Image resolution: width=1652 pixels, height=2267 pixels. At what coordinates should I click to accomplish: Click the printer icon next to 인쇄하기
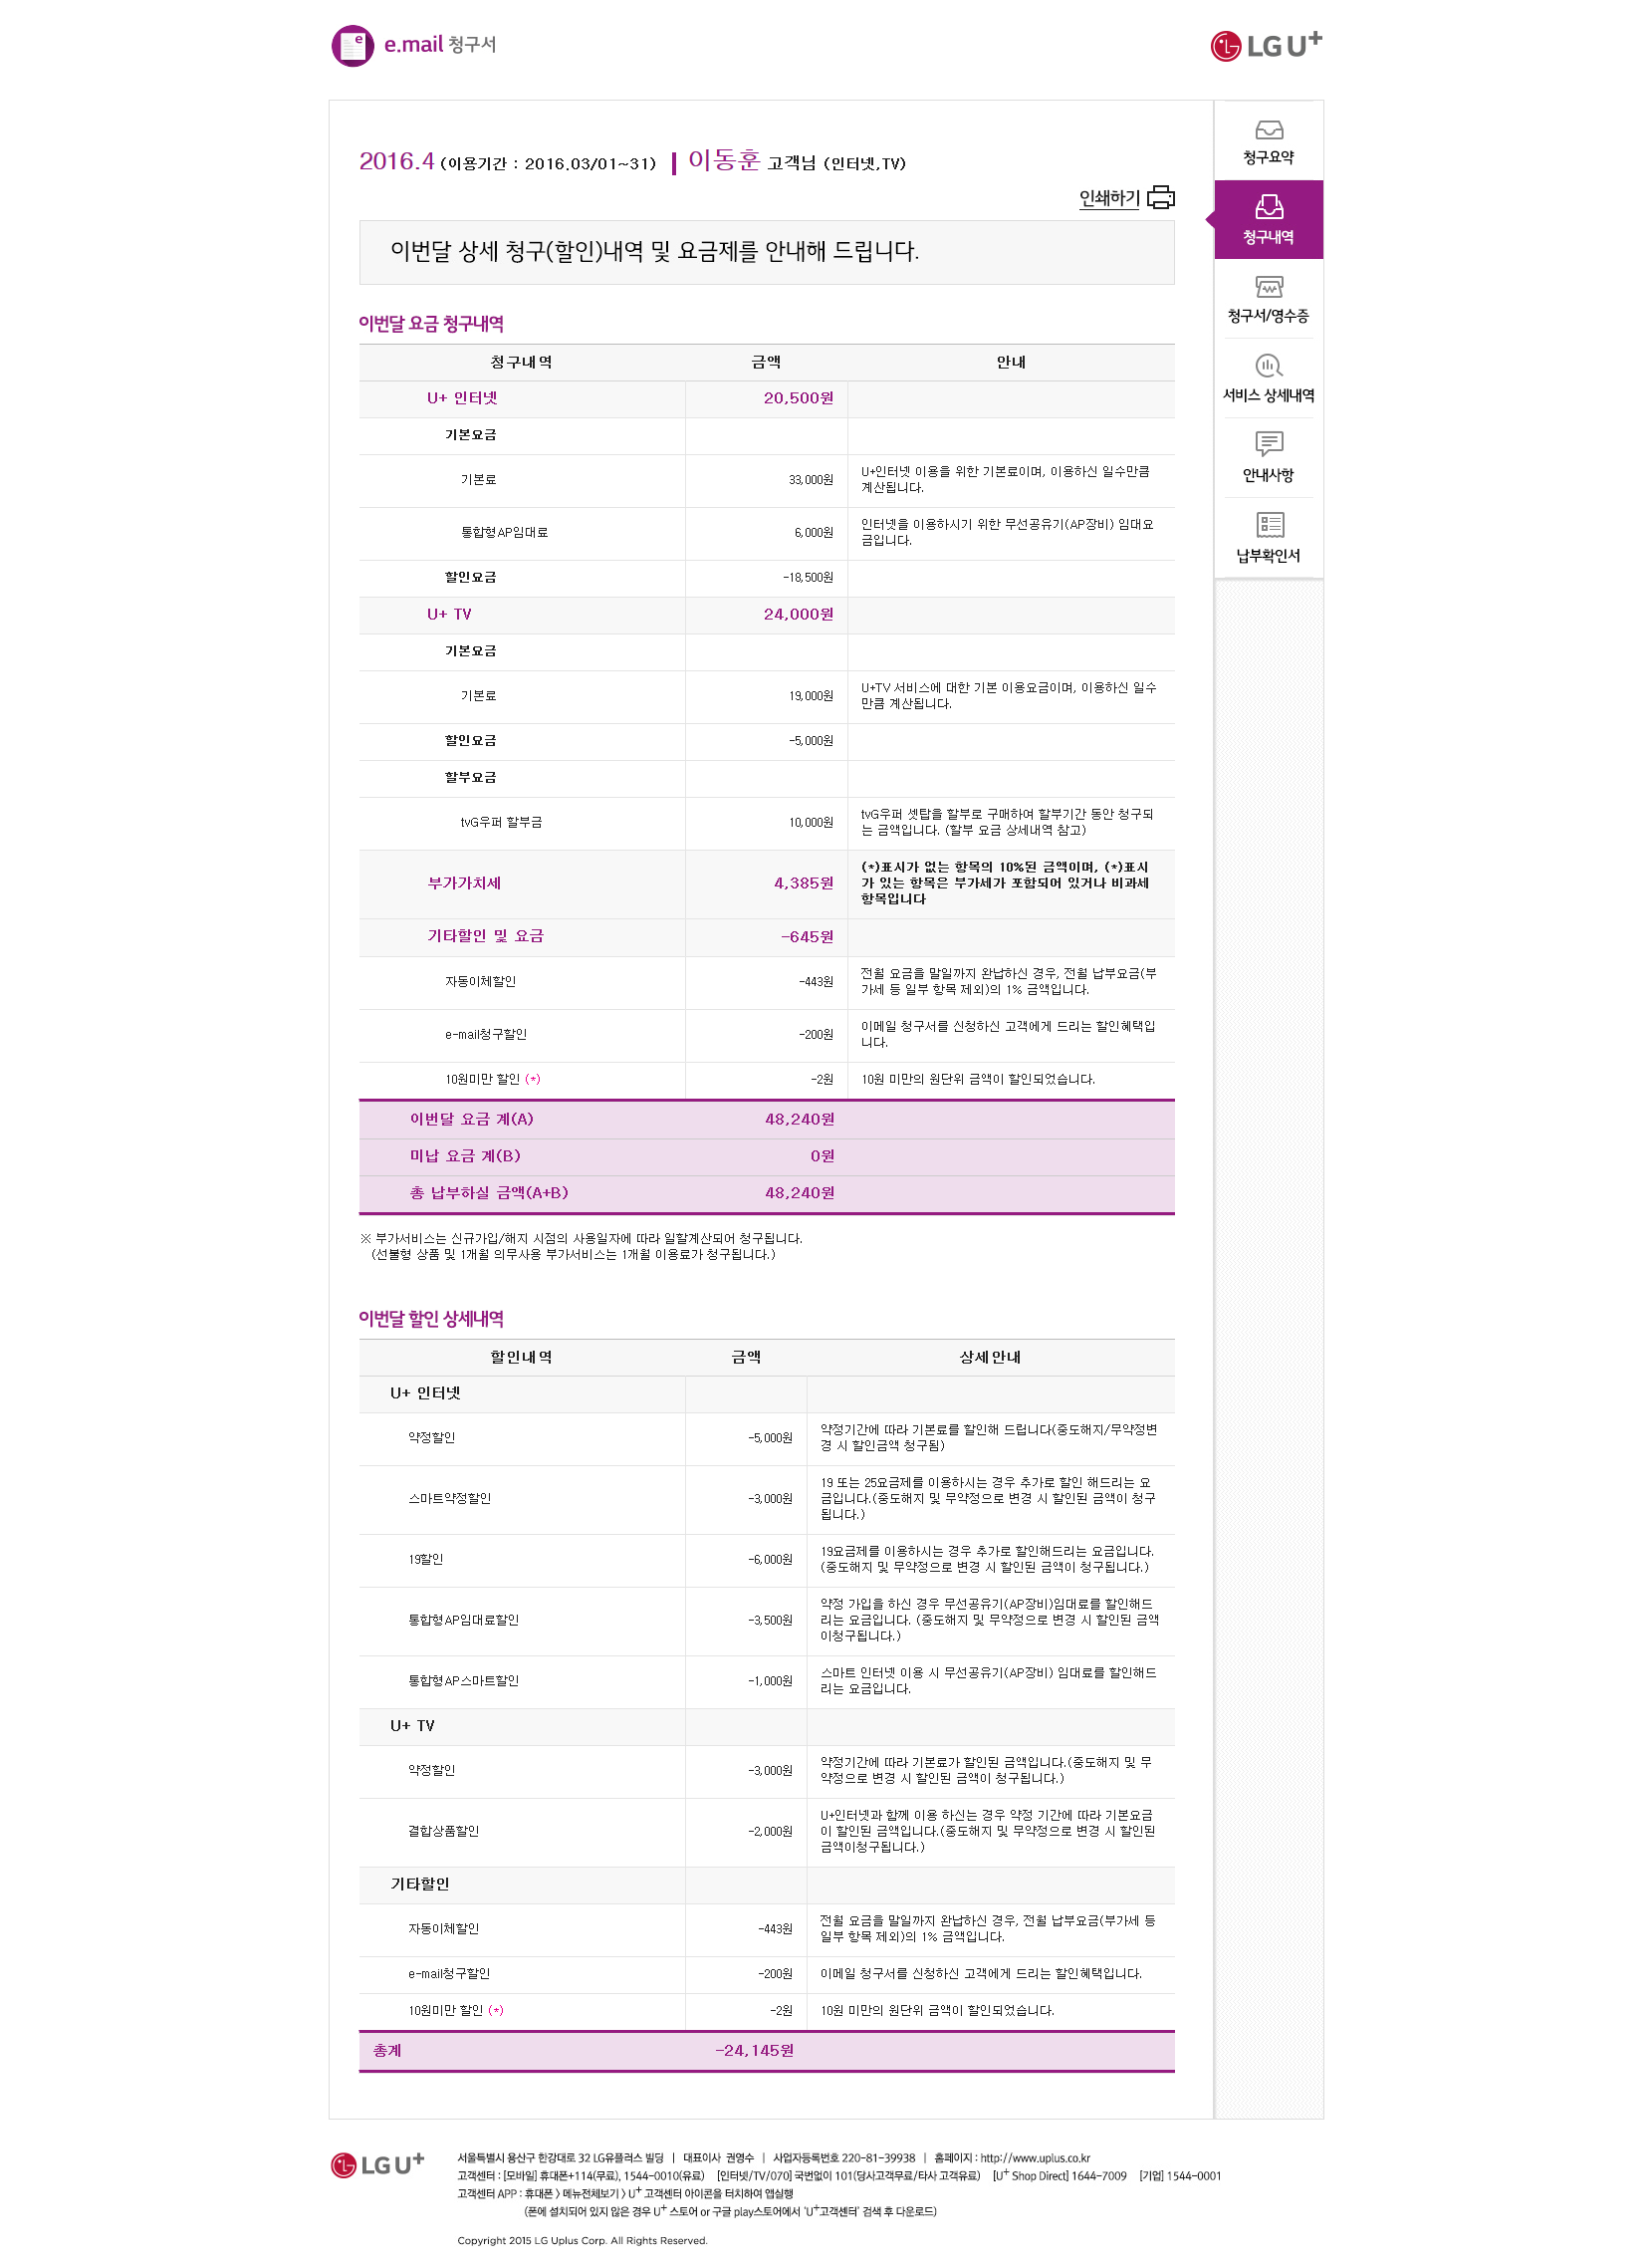(1160, 197)
